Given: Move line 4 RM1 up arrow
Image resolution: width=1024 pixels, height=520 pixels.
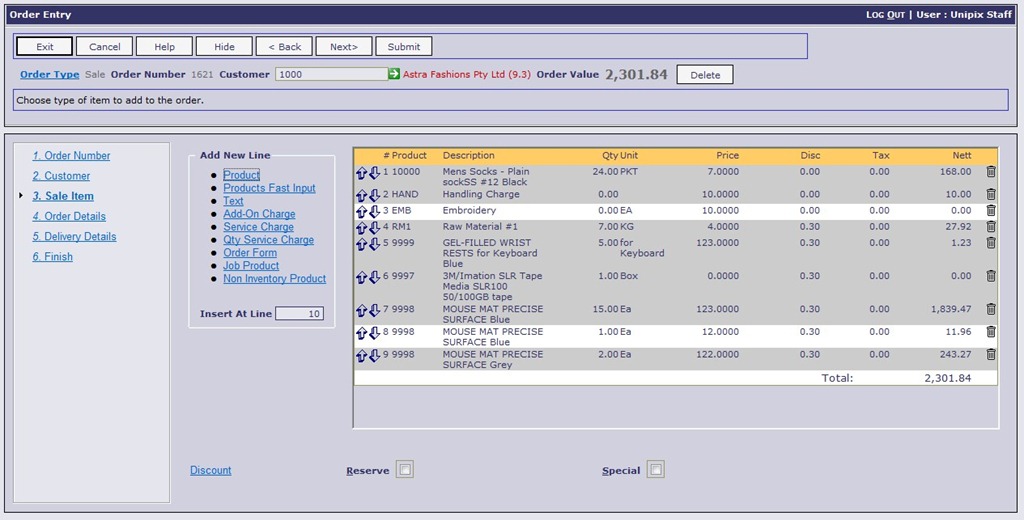Looking at the screenshot, I should pos(362,228).
